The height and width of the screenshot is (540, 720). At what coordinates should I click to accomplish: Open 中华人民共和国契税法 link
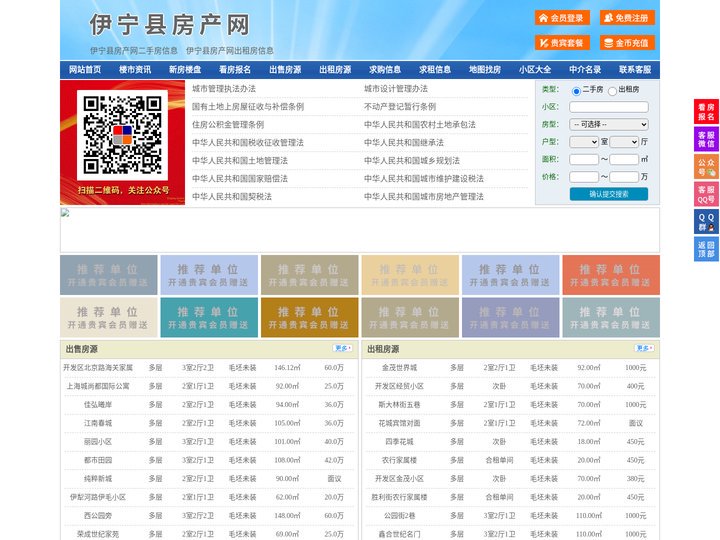click(232, 197)
